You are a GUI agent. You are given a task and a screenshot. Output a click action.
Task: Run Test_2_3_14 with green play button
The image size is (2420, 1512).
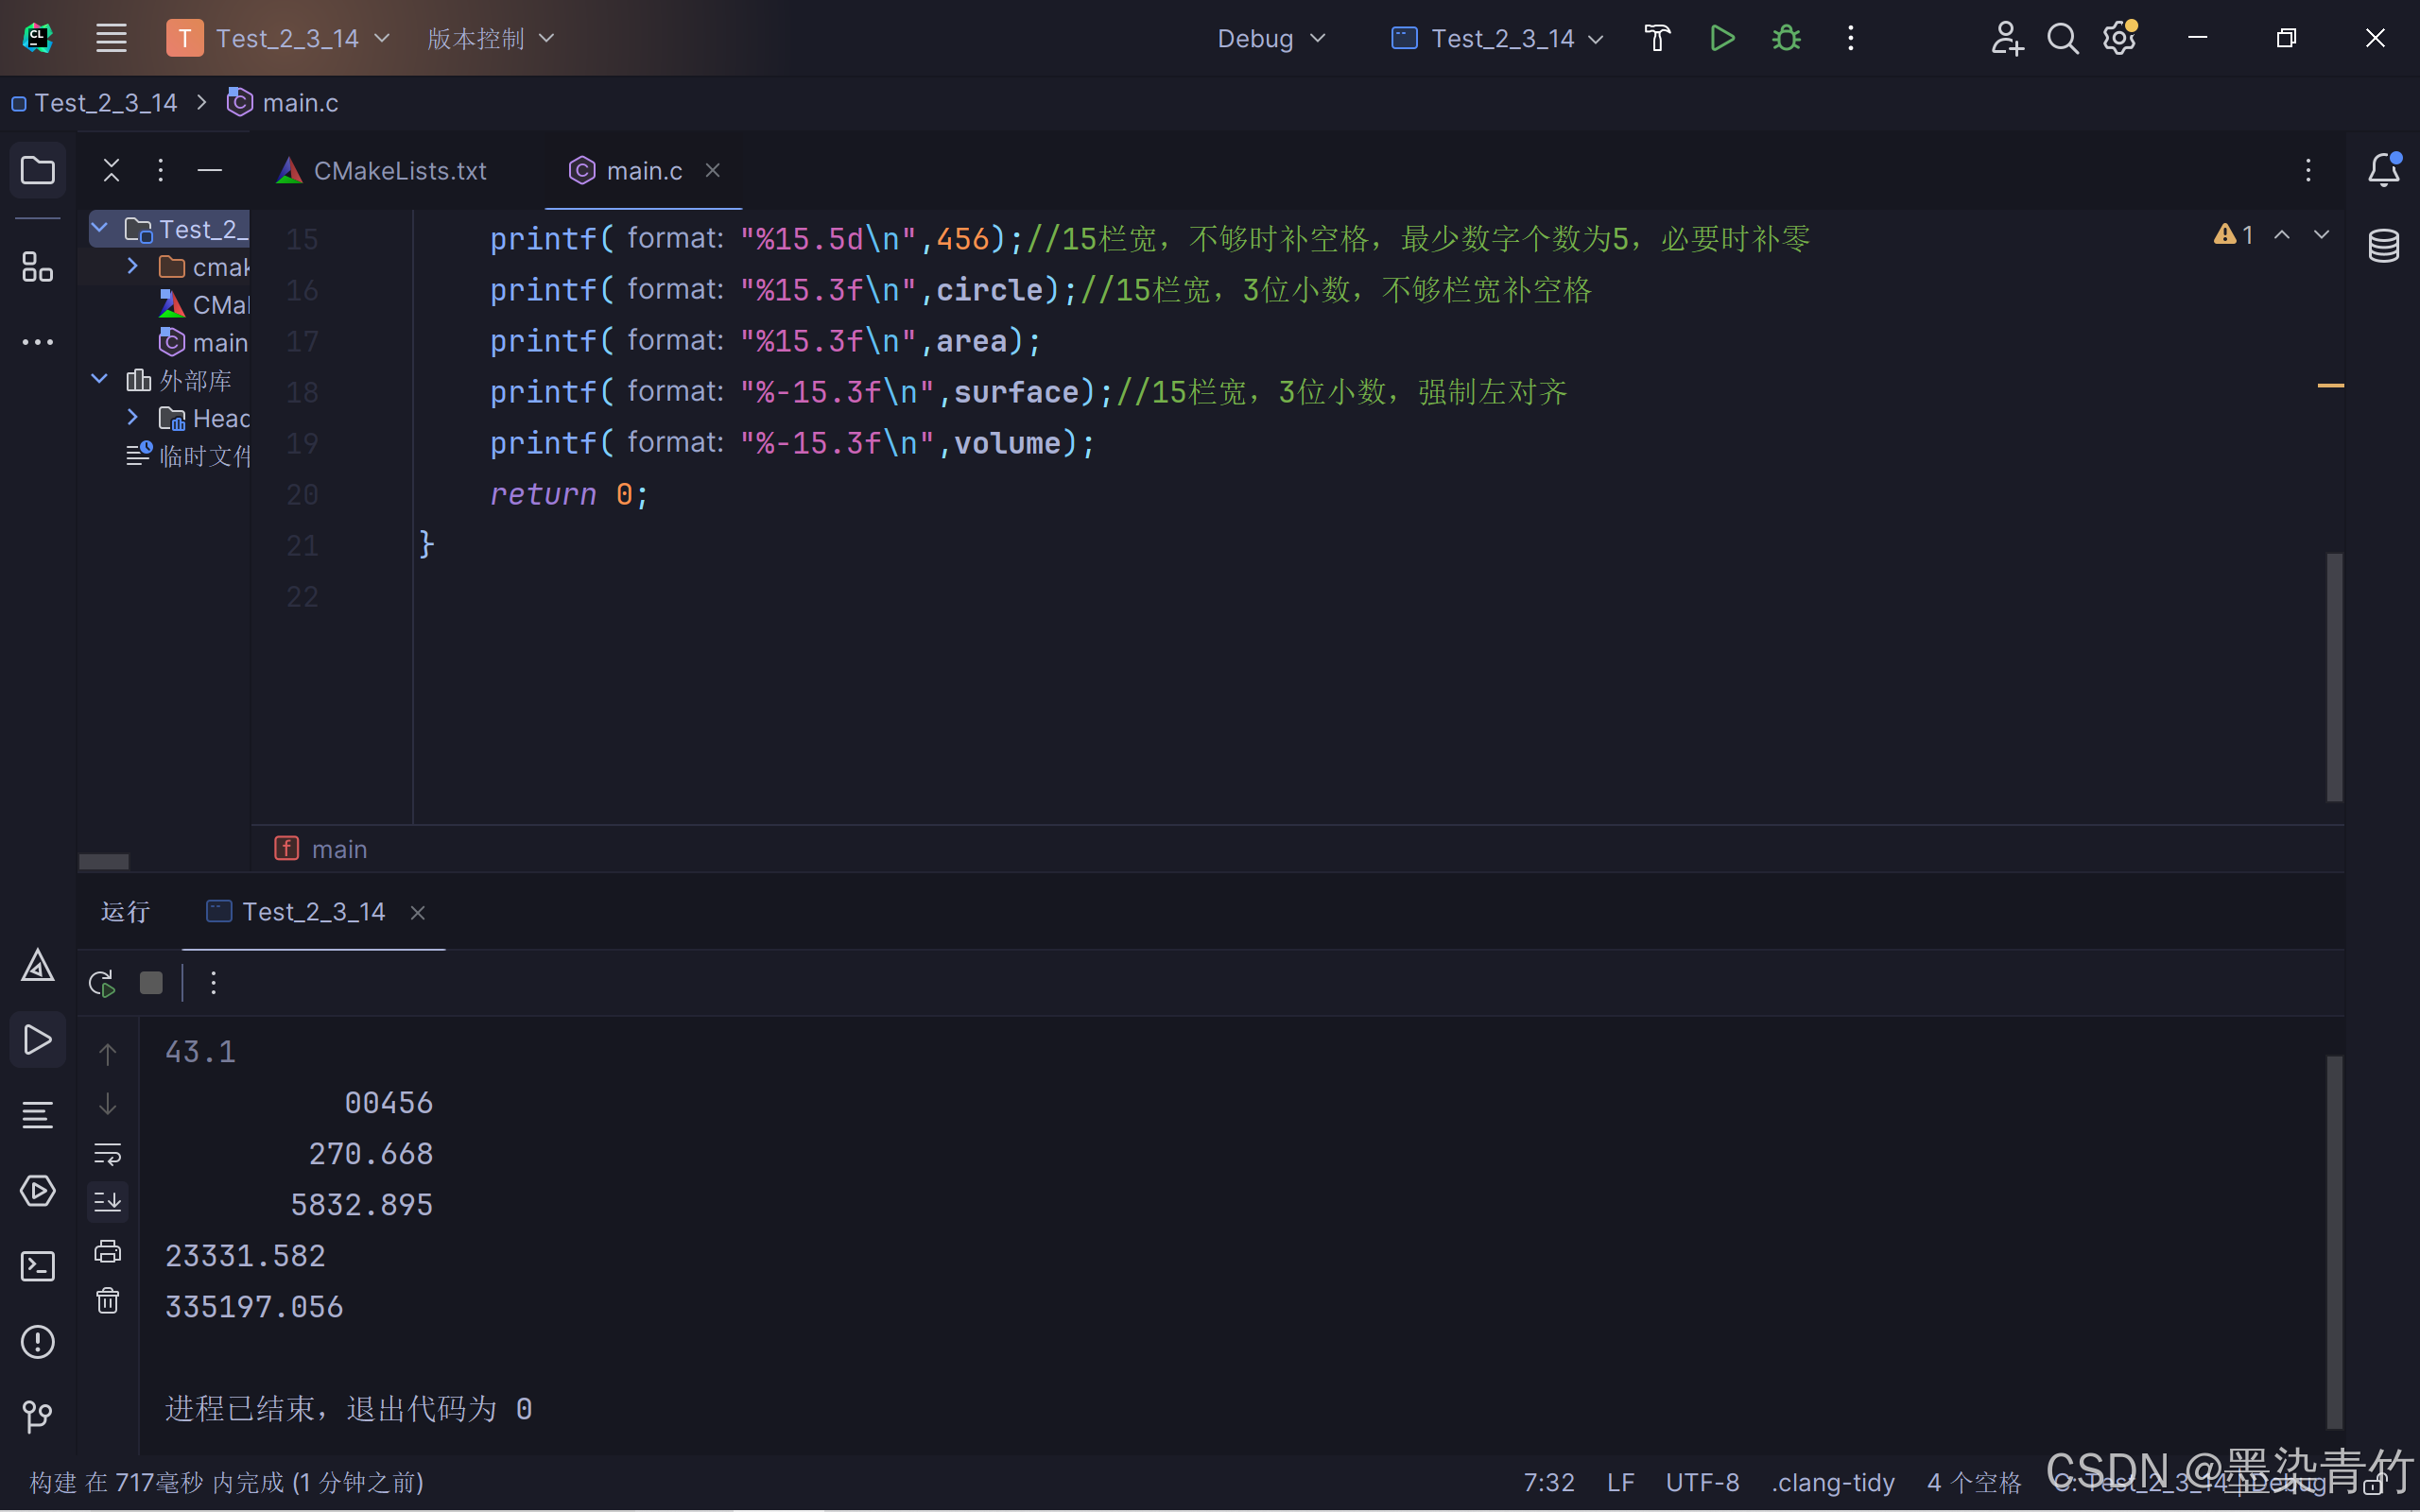1722,38
